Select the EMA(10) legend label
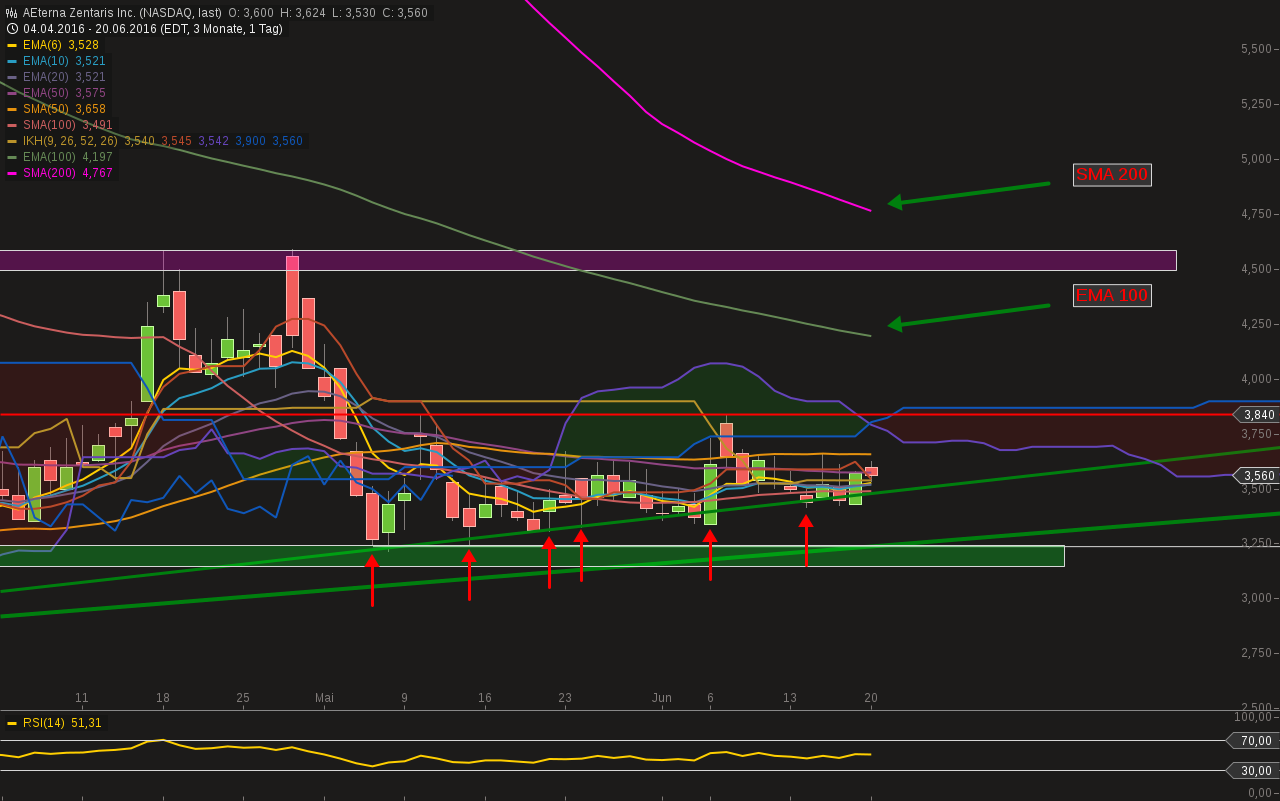 [46, 61]
